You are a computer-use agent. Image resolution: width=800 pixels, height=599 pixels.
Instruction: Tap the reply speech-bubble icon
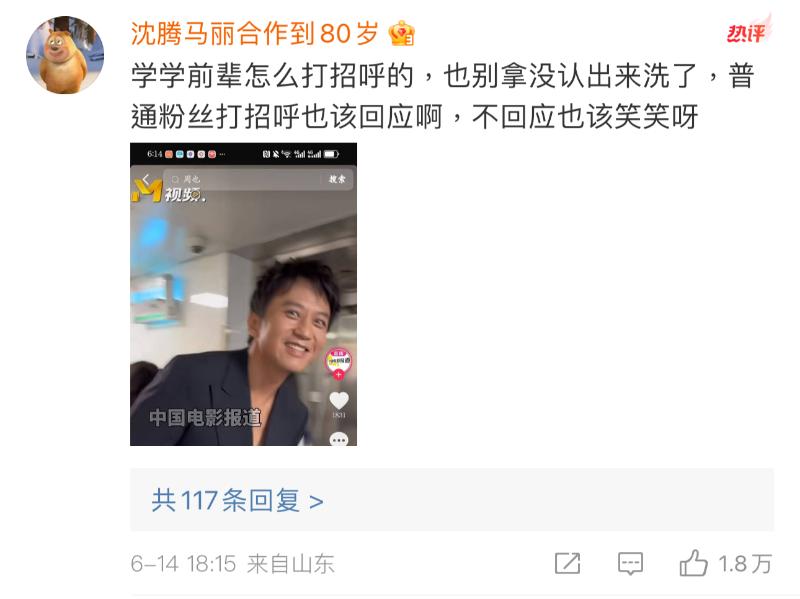coord(630,564)
